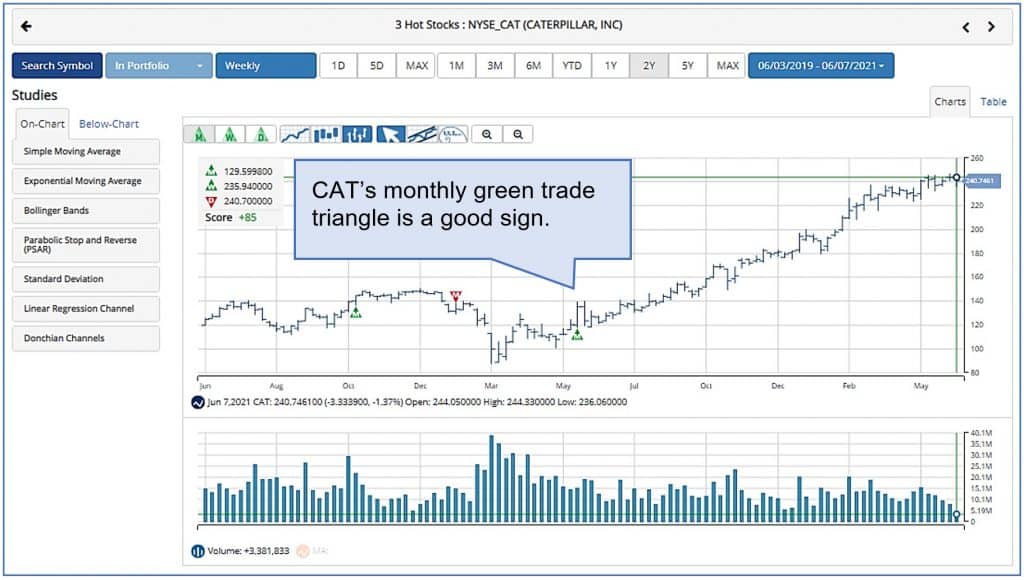Select the 1Y time range

pos(611,66)
